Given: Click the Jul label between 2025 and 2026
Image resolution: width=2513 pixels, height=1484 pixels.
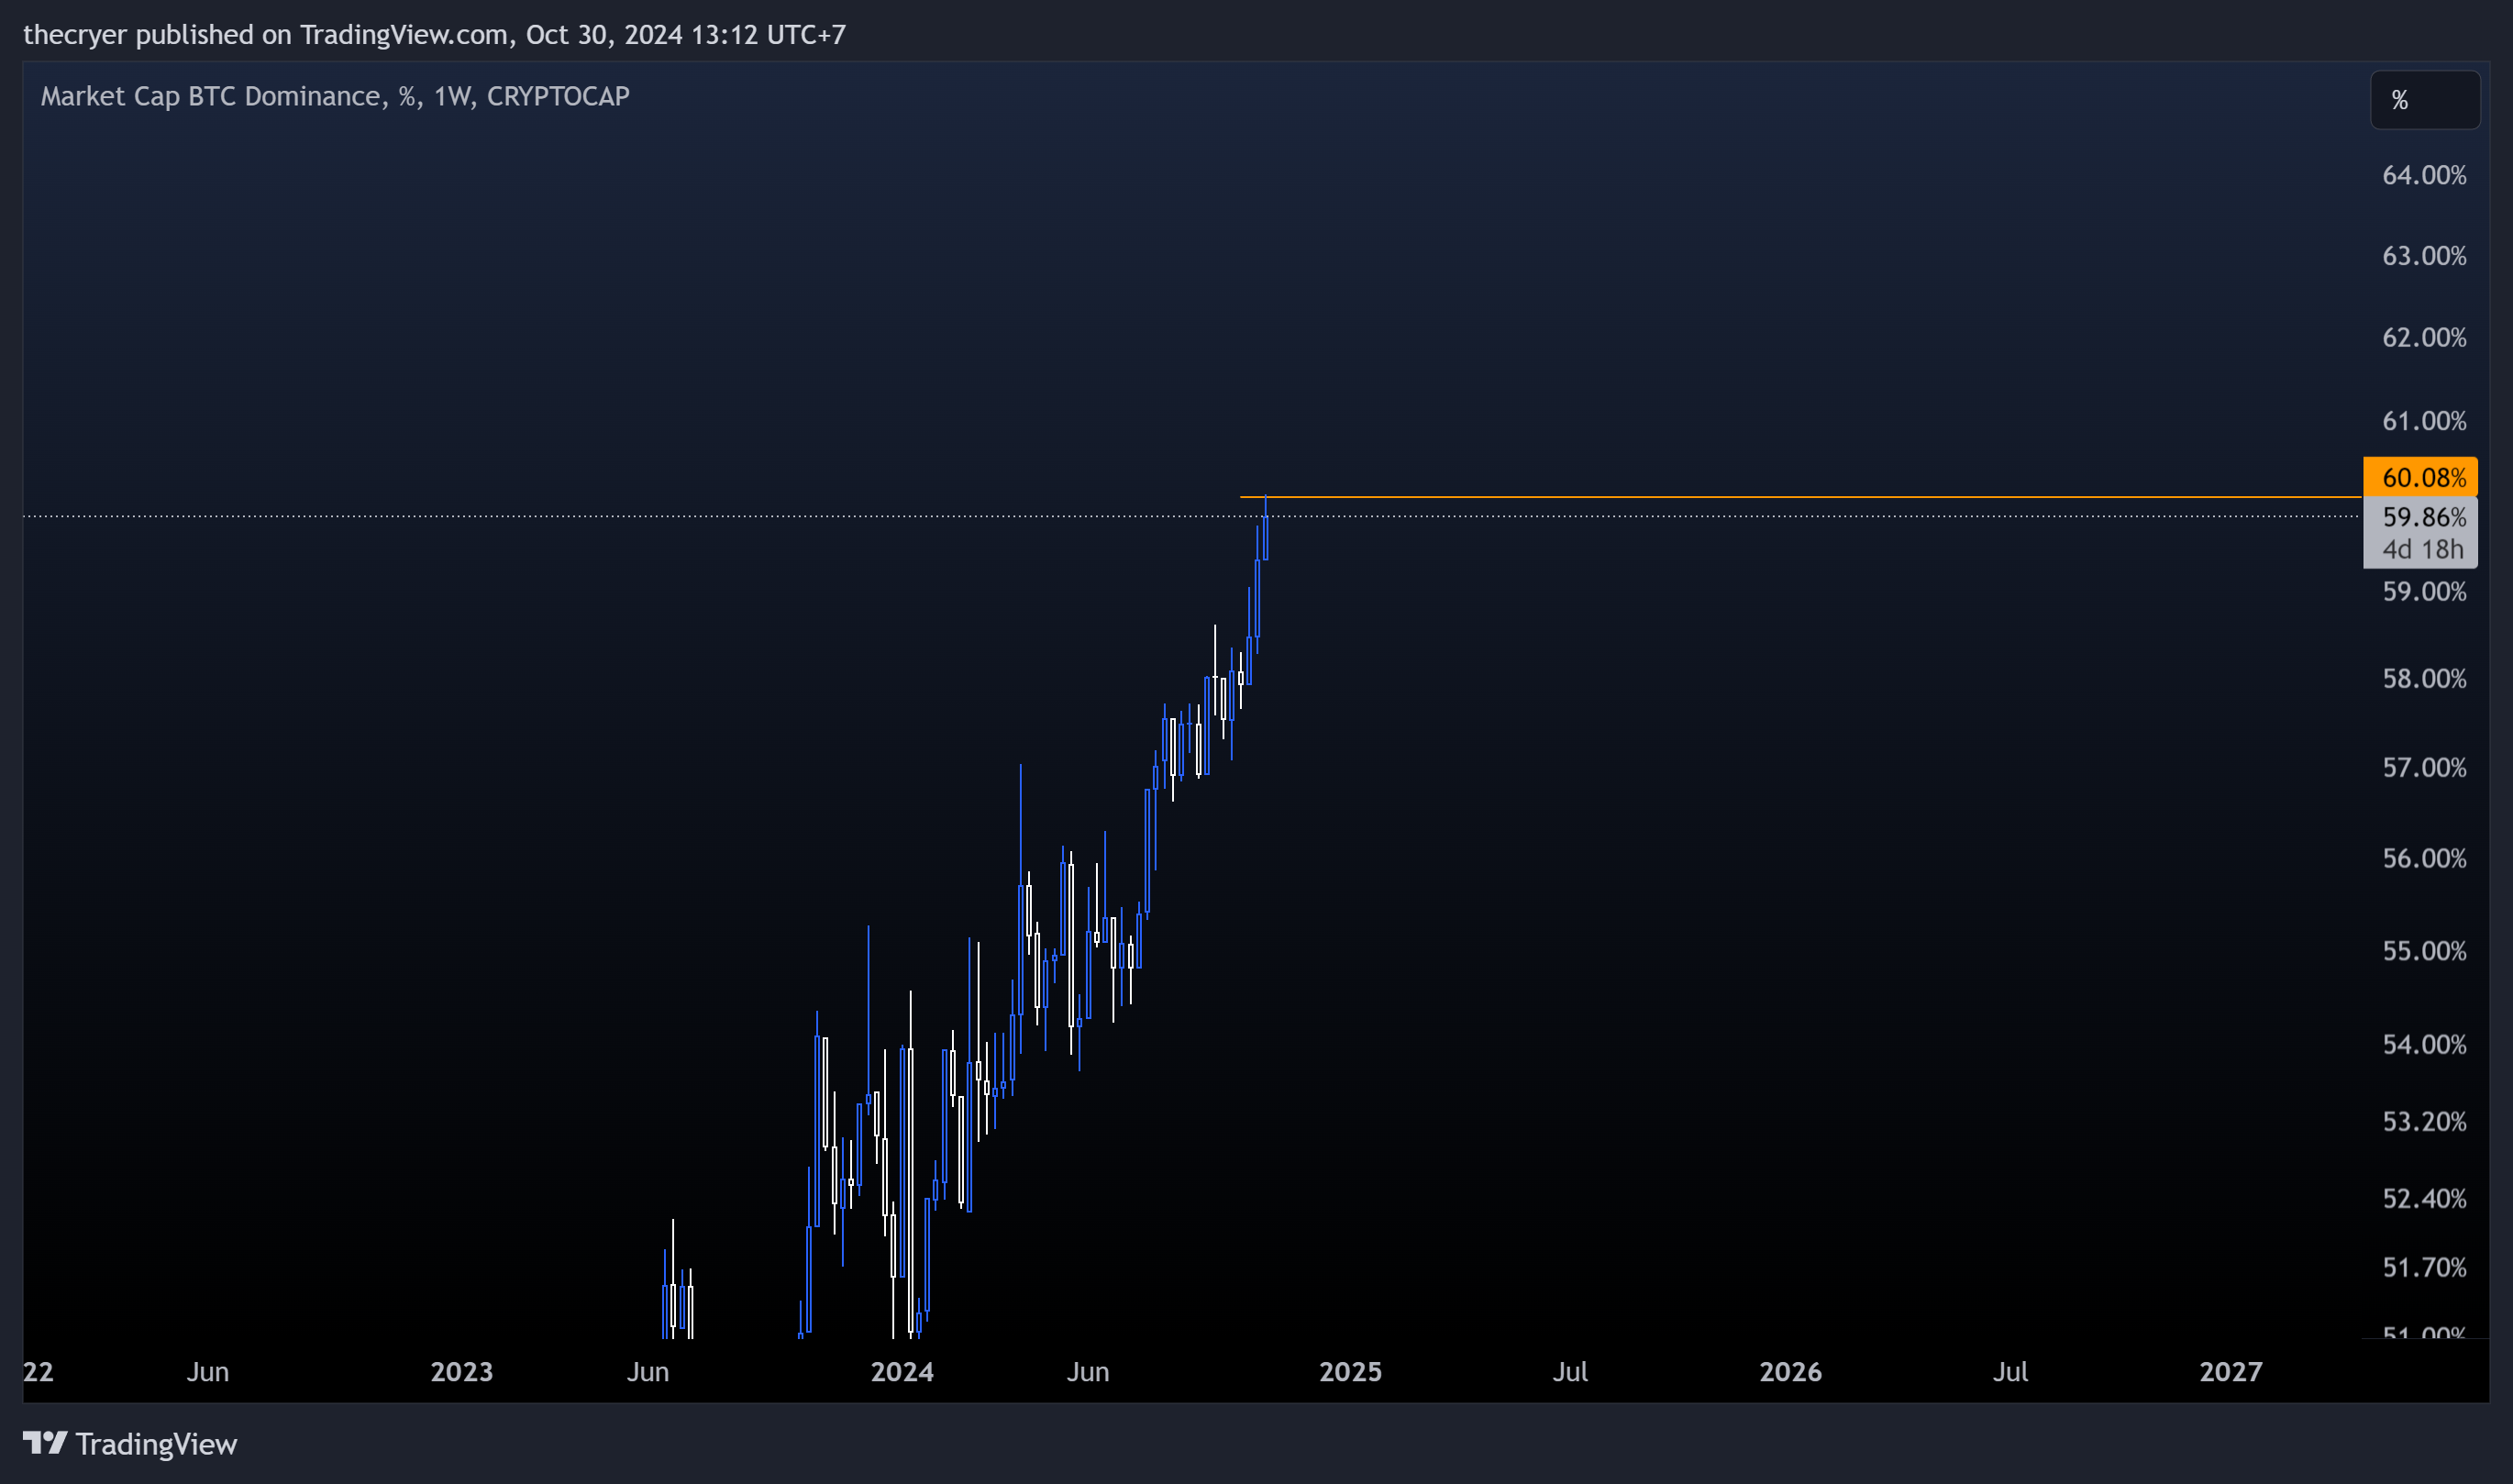Looking at the screenshot, I should [x=1570, y=1371].
